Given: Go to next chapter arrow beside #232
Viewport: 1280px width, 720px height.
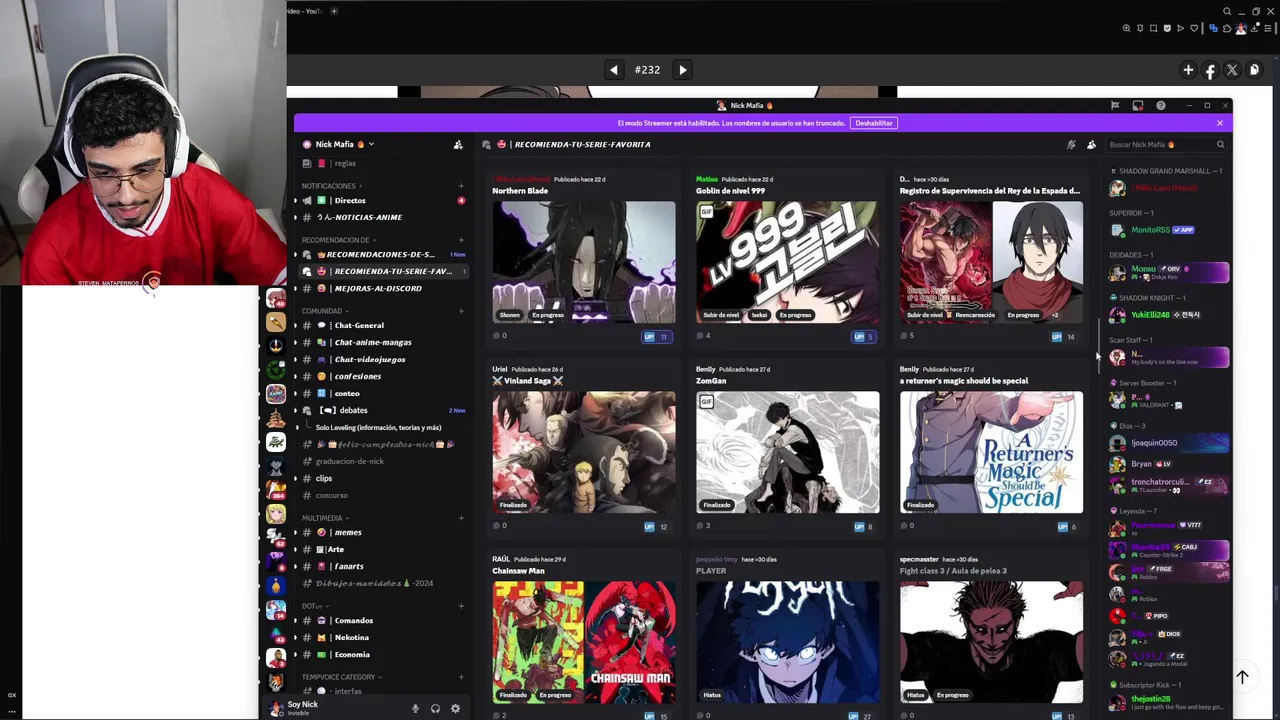Looking at the screenshot, I should [682, 70].
